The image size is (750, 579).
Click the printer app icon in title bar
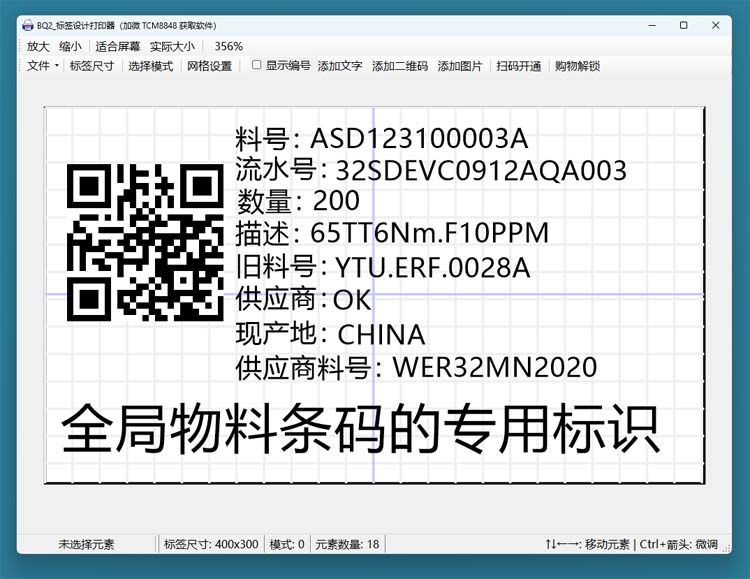tap(28, 25)
